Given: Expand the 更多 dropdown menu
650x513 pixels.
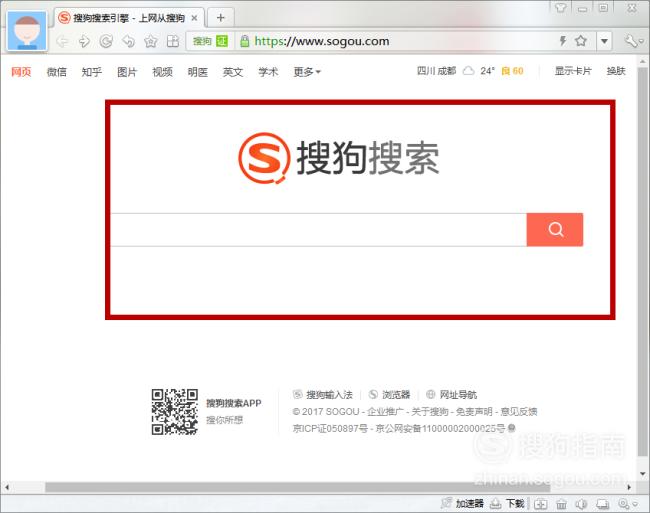Looking at the screenshot, I should tap(307, 72).
